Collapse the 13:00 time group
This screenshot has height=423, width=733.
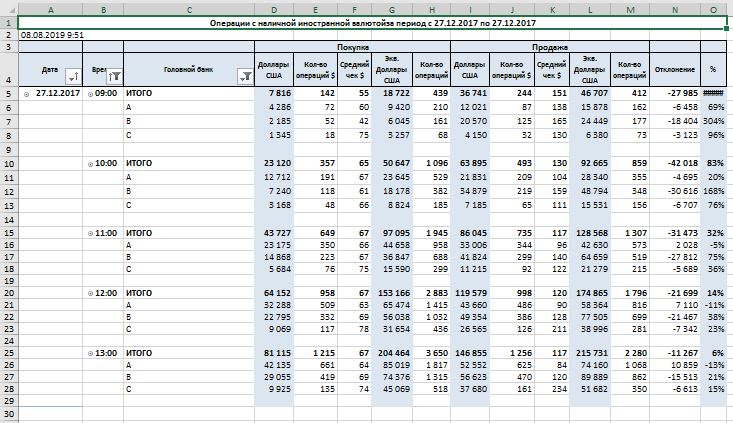(x=90, y=353)
